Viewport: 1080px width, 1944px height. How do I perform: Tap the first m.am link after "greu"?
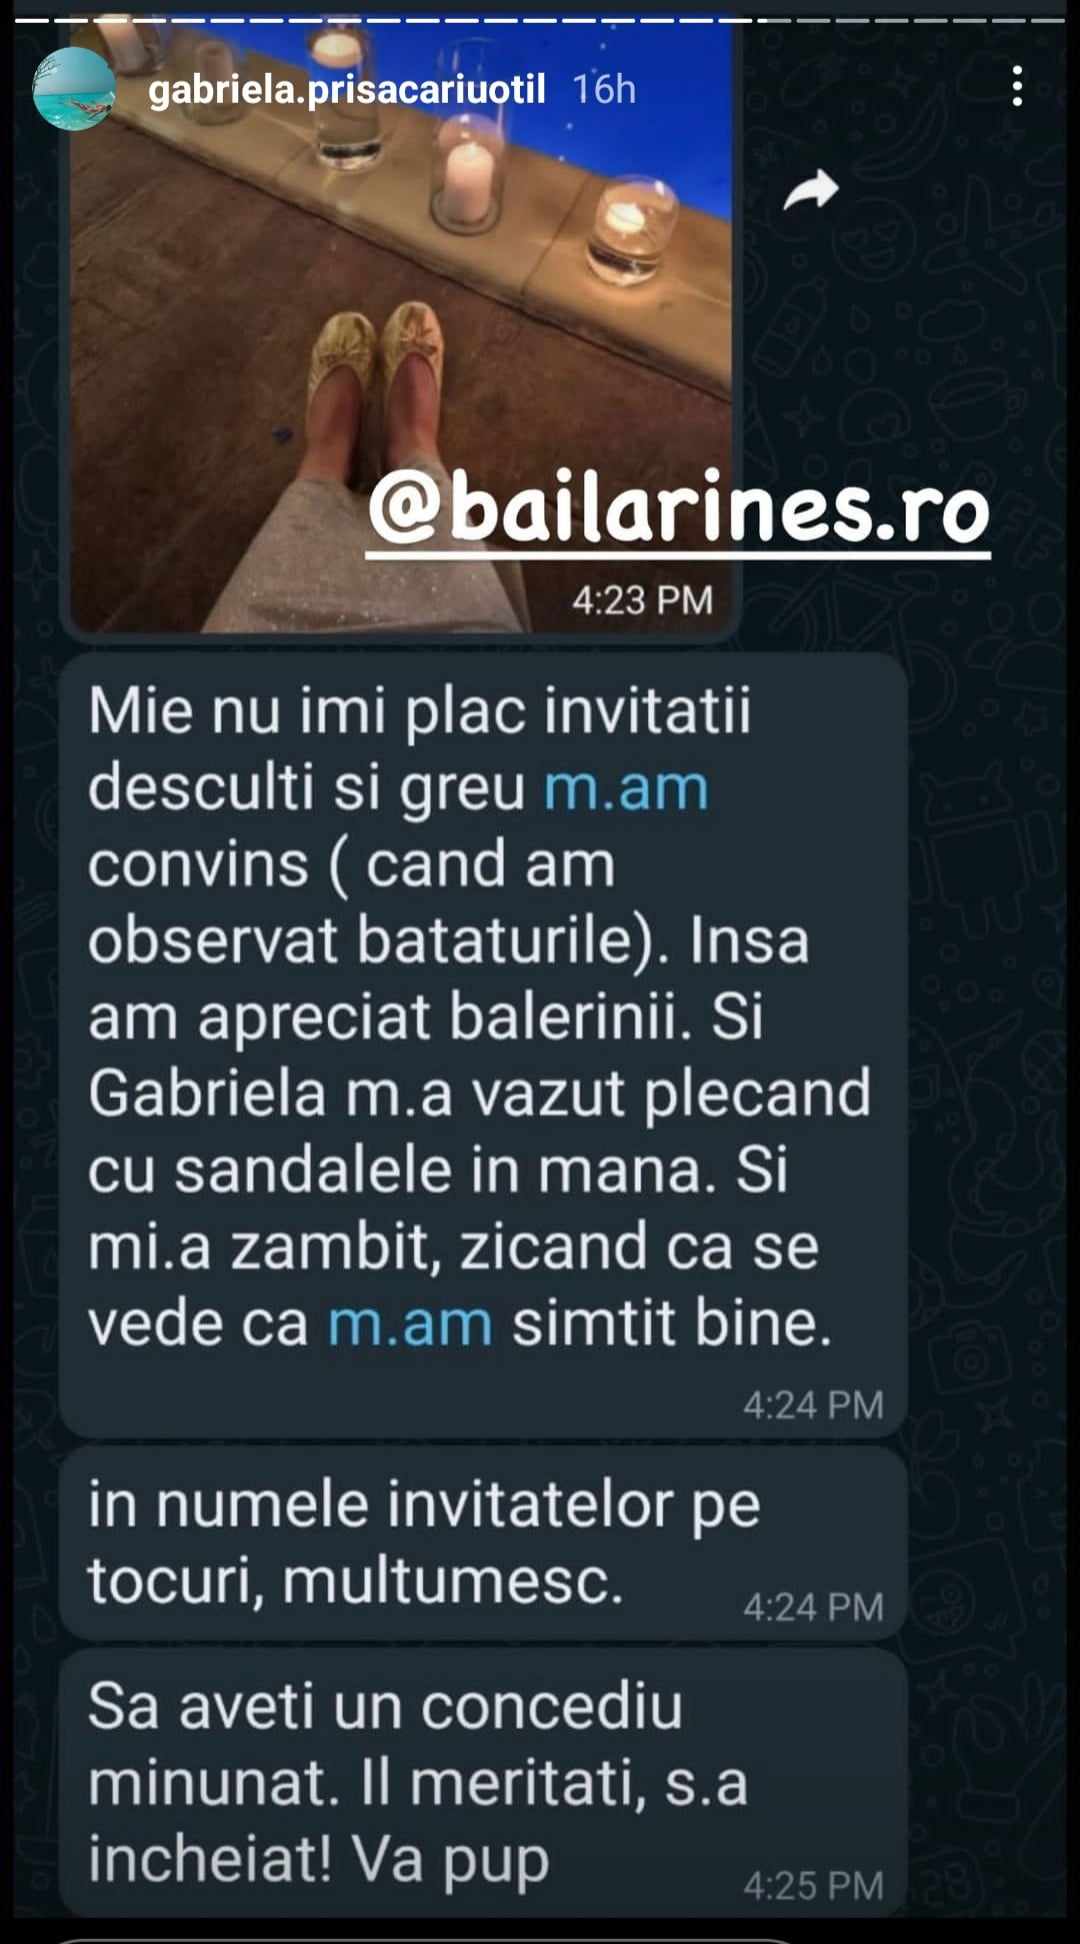pyautogui.click(x=626, y=787)
